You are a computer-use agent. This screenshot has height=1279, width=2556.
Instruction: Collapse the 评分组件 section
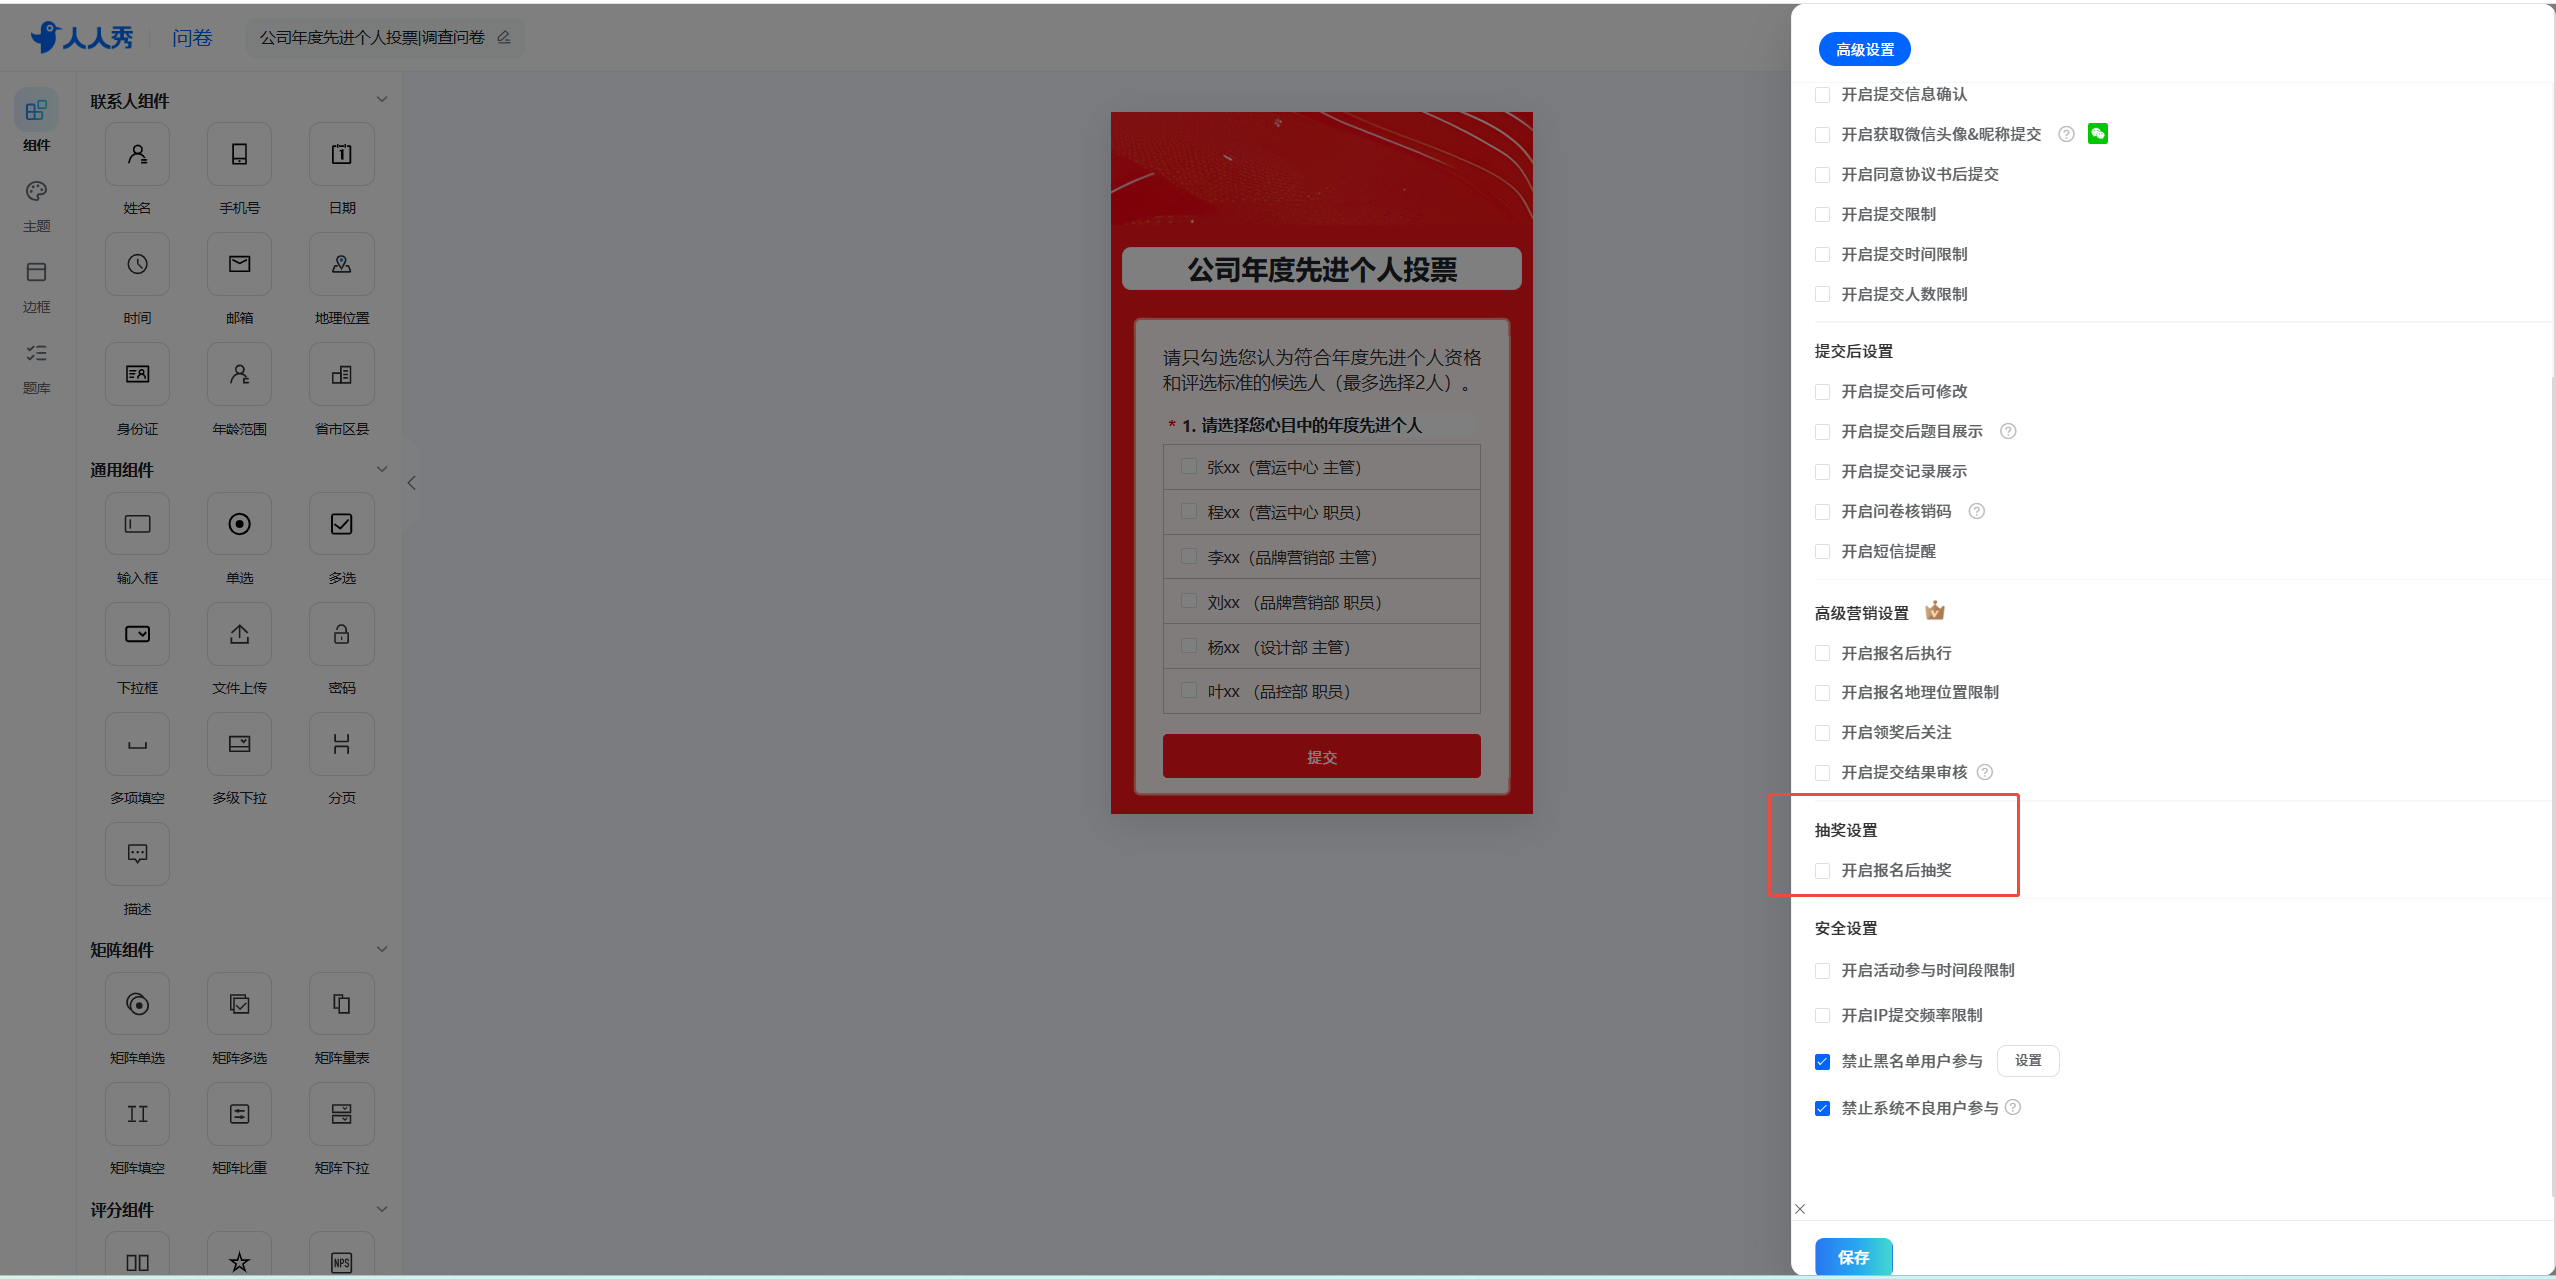click(381, 1209)
